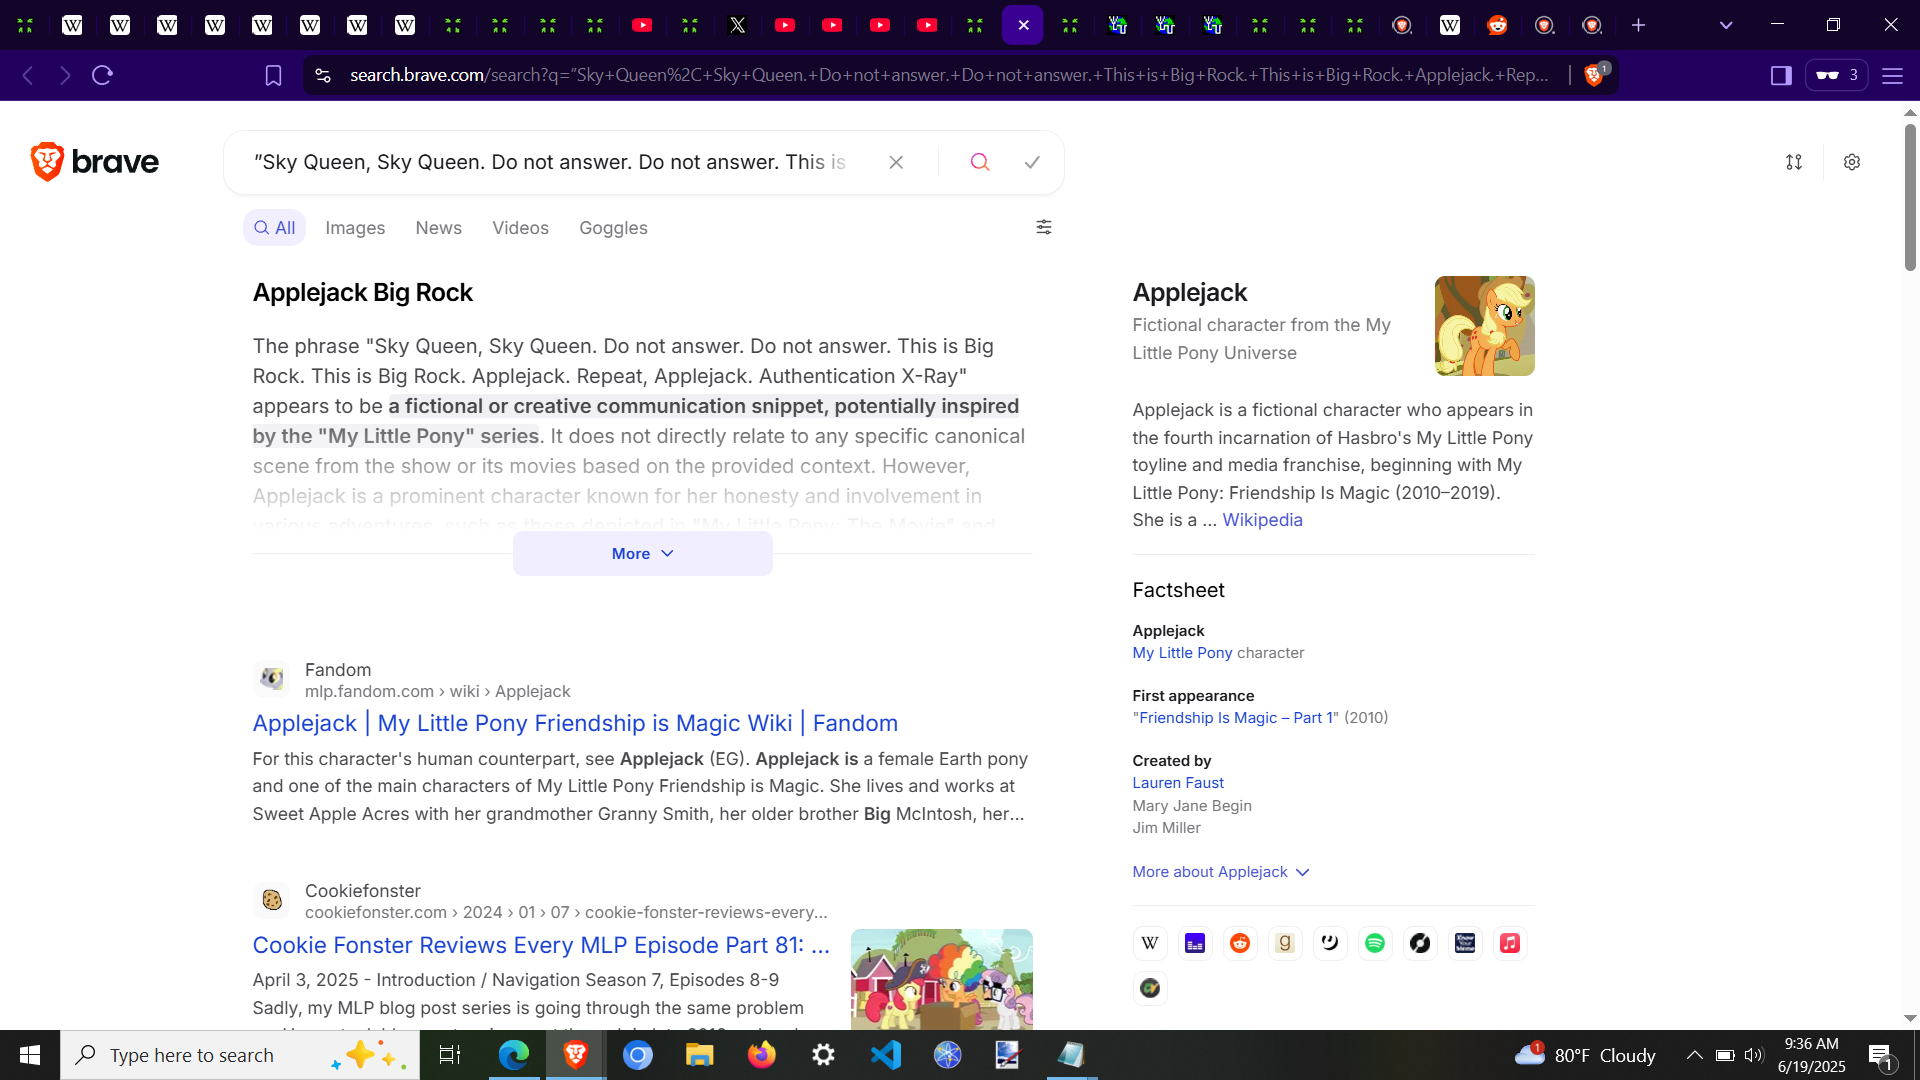Image resolution: width=1920 pixels, height=1080 pixels.
Task: Open Cookie Fonster result thumbnail image
Action: coord(941,979)
